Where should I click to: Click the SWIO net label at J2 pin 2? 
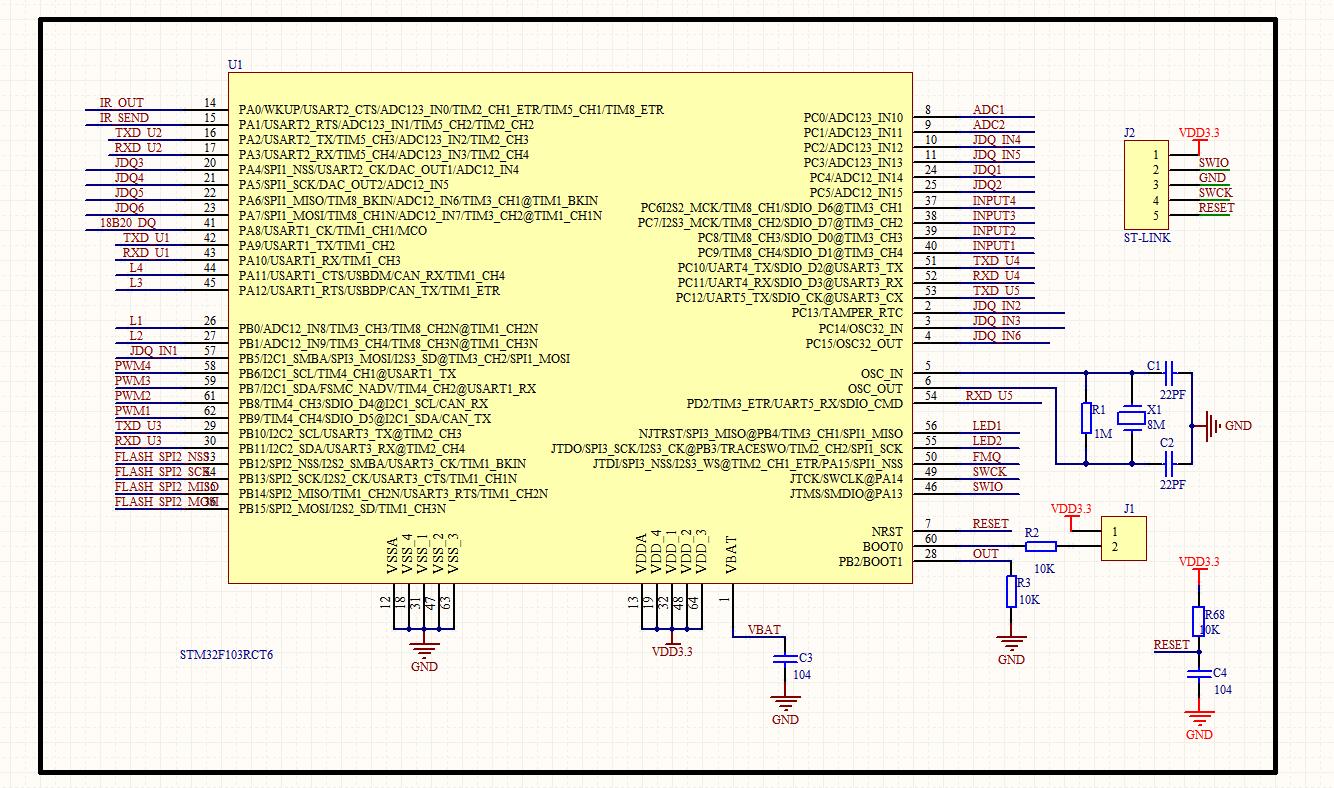(1214, 163)
